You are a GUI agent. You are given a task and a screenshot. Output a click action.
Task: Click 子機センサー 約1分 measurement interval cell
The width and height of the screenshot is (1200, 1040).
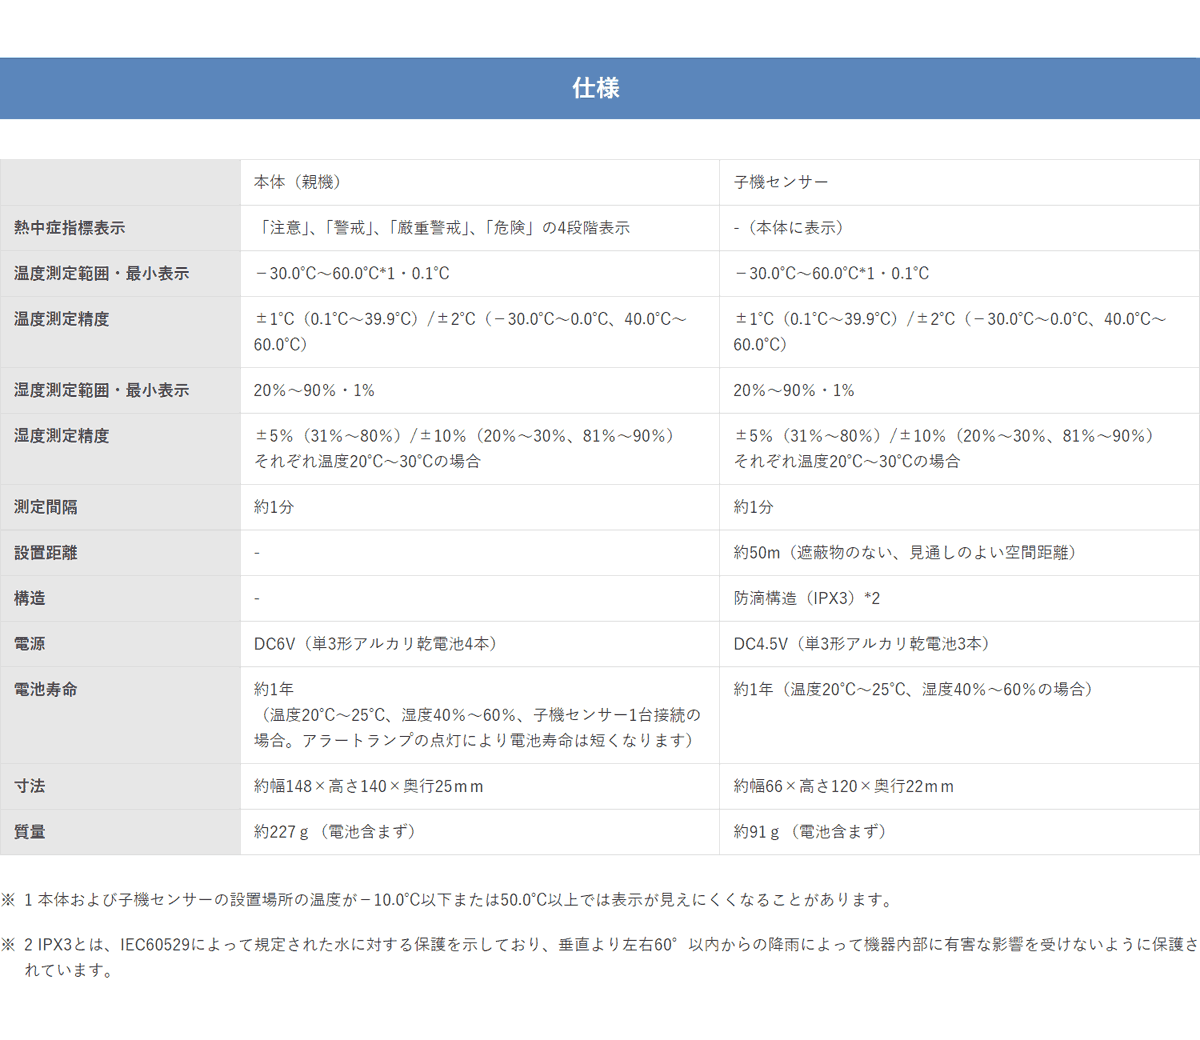[x=959, y=507]
